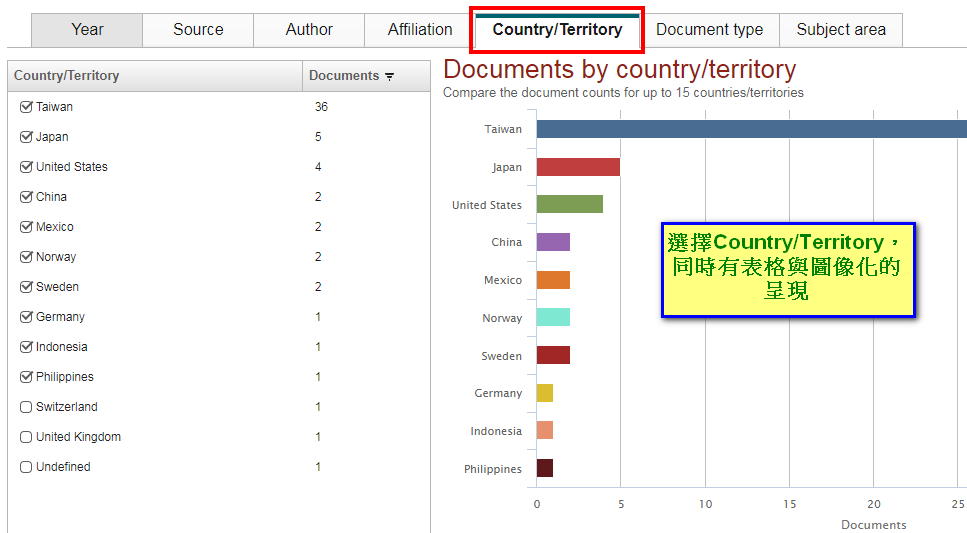
Task: Select the yellow Germany bar
Action: pos(545,393)
